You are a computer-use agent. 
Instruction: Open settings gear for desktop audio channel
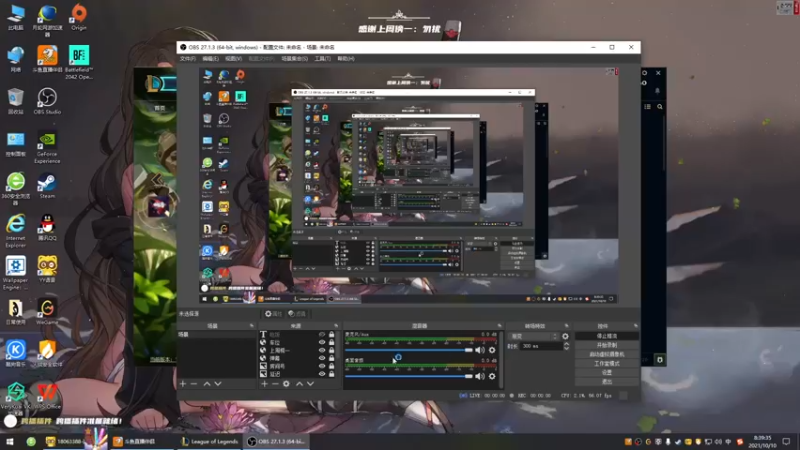[x=492, y=376]
